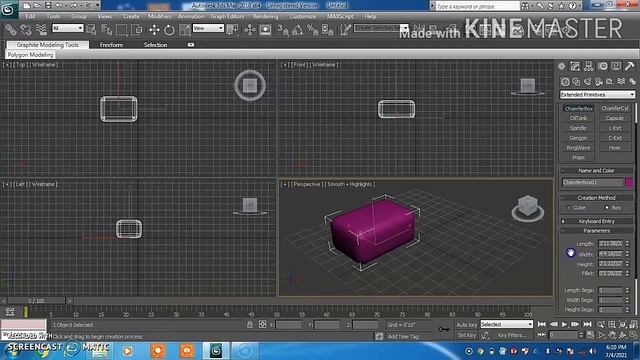Toggle 3D Snaps button
This screenshot has width=640, height=360.
coord(282,29)
